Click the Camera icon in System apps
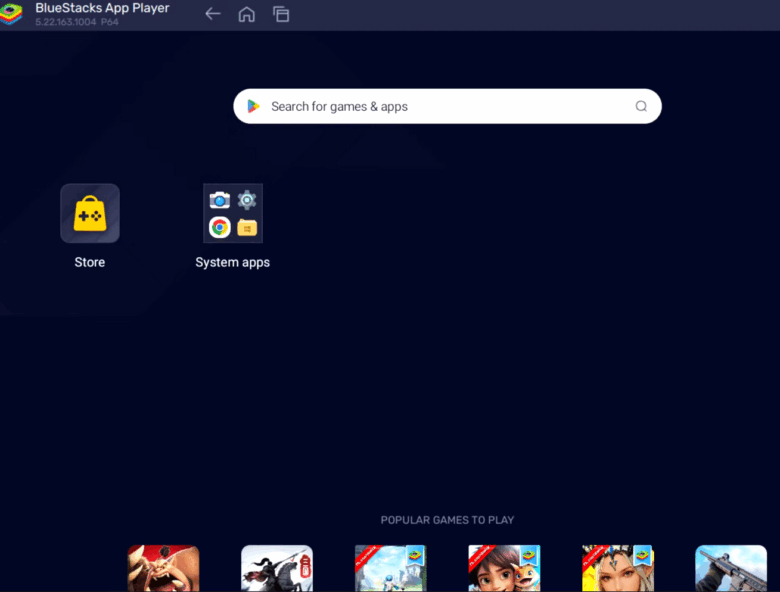 (x=220, y=200)
